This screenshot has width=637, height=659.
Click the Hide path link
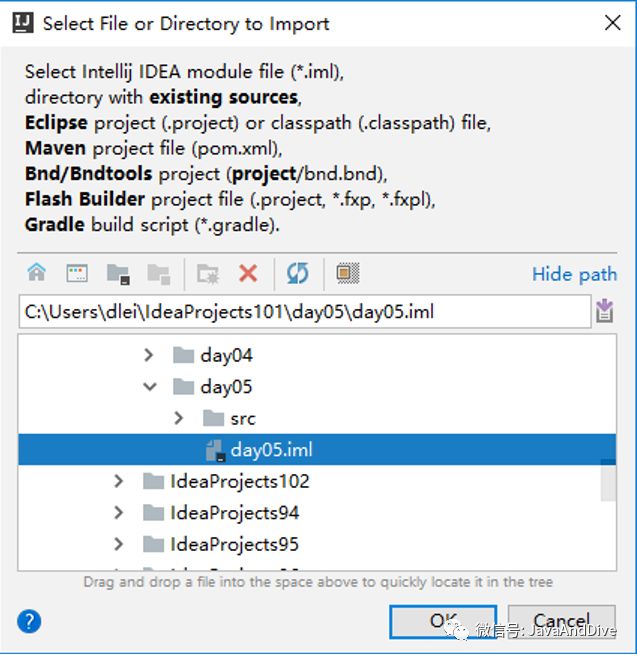click(x=574, y=274)
